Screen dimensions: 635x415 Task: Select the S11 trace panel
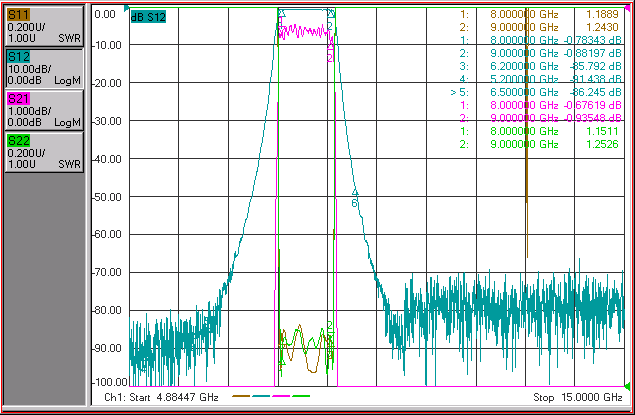click(x=45, y=26)
